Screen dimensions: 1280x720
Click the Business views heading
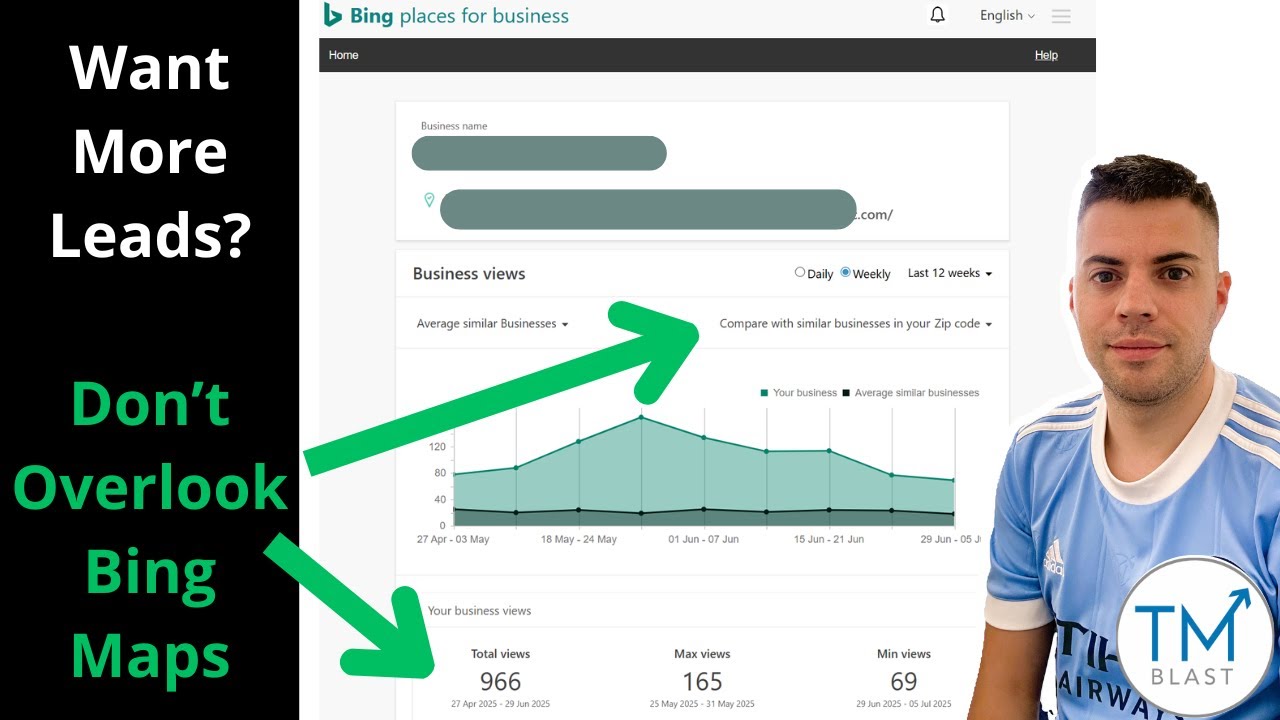pos(469,274)
